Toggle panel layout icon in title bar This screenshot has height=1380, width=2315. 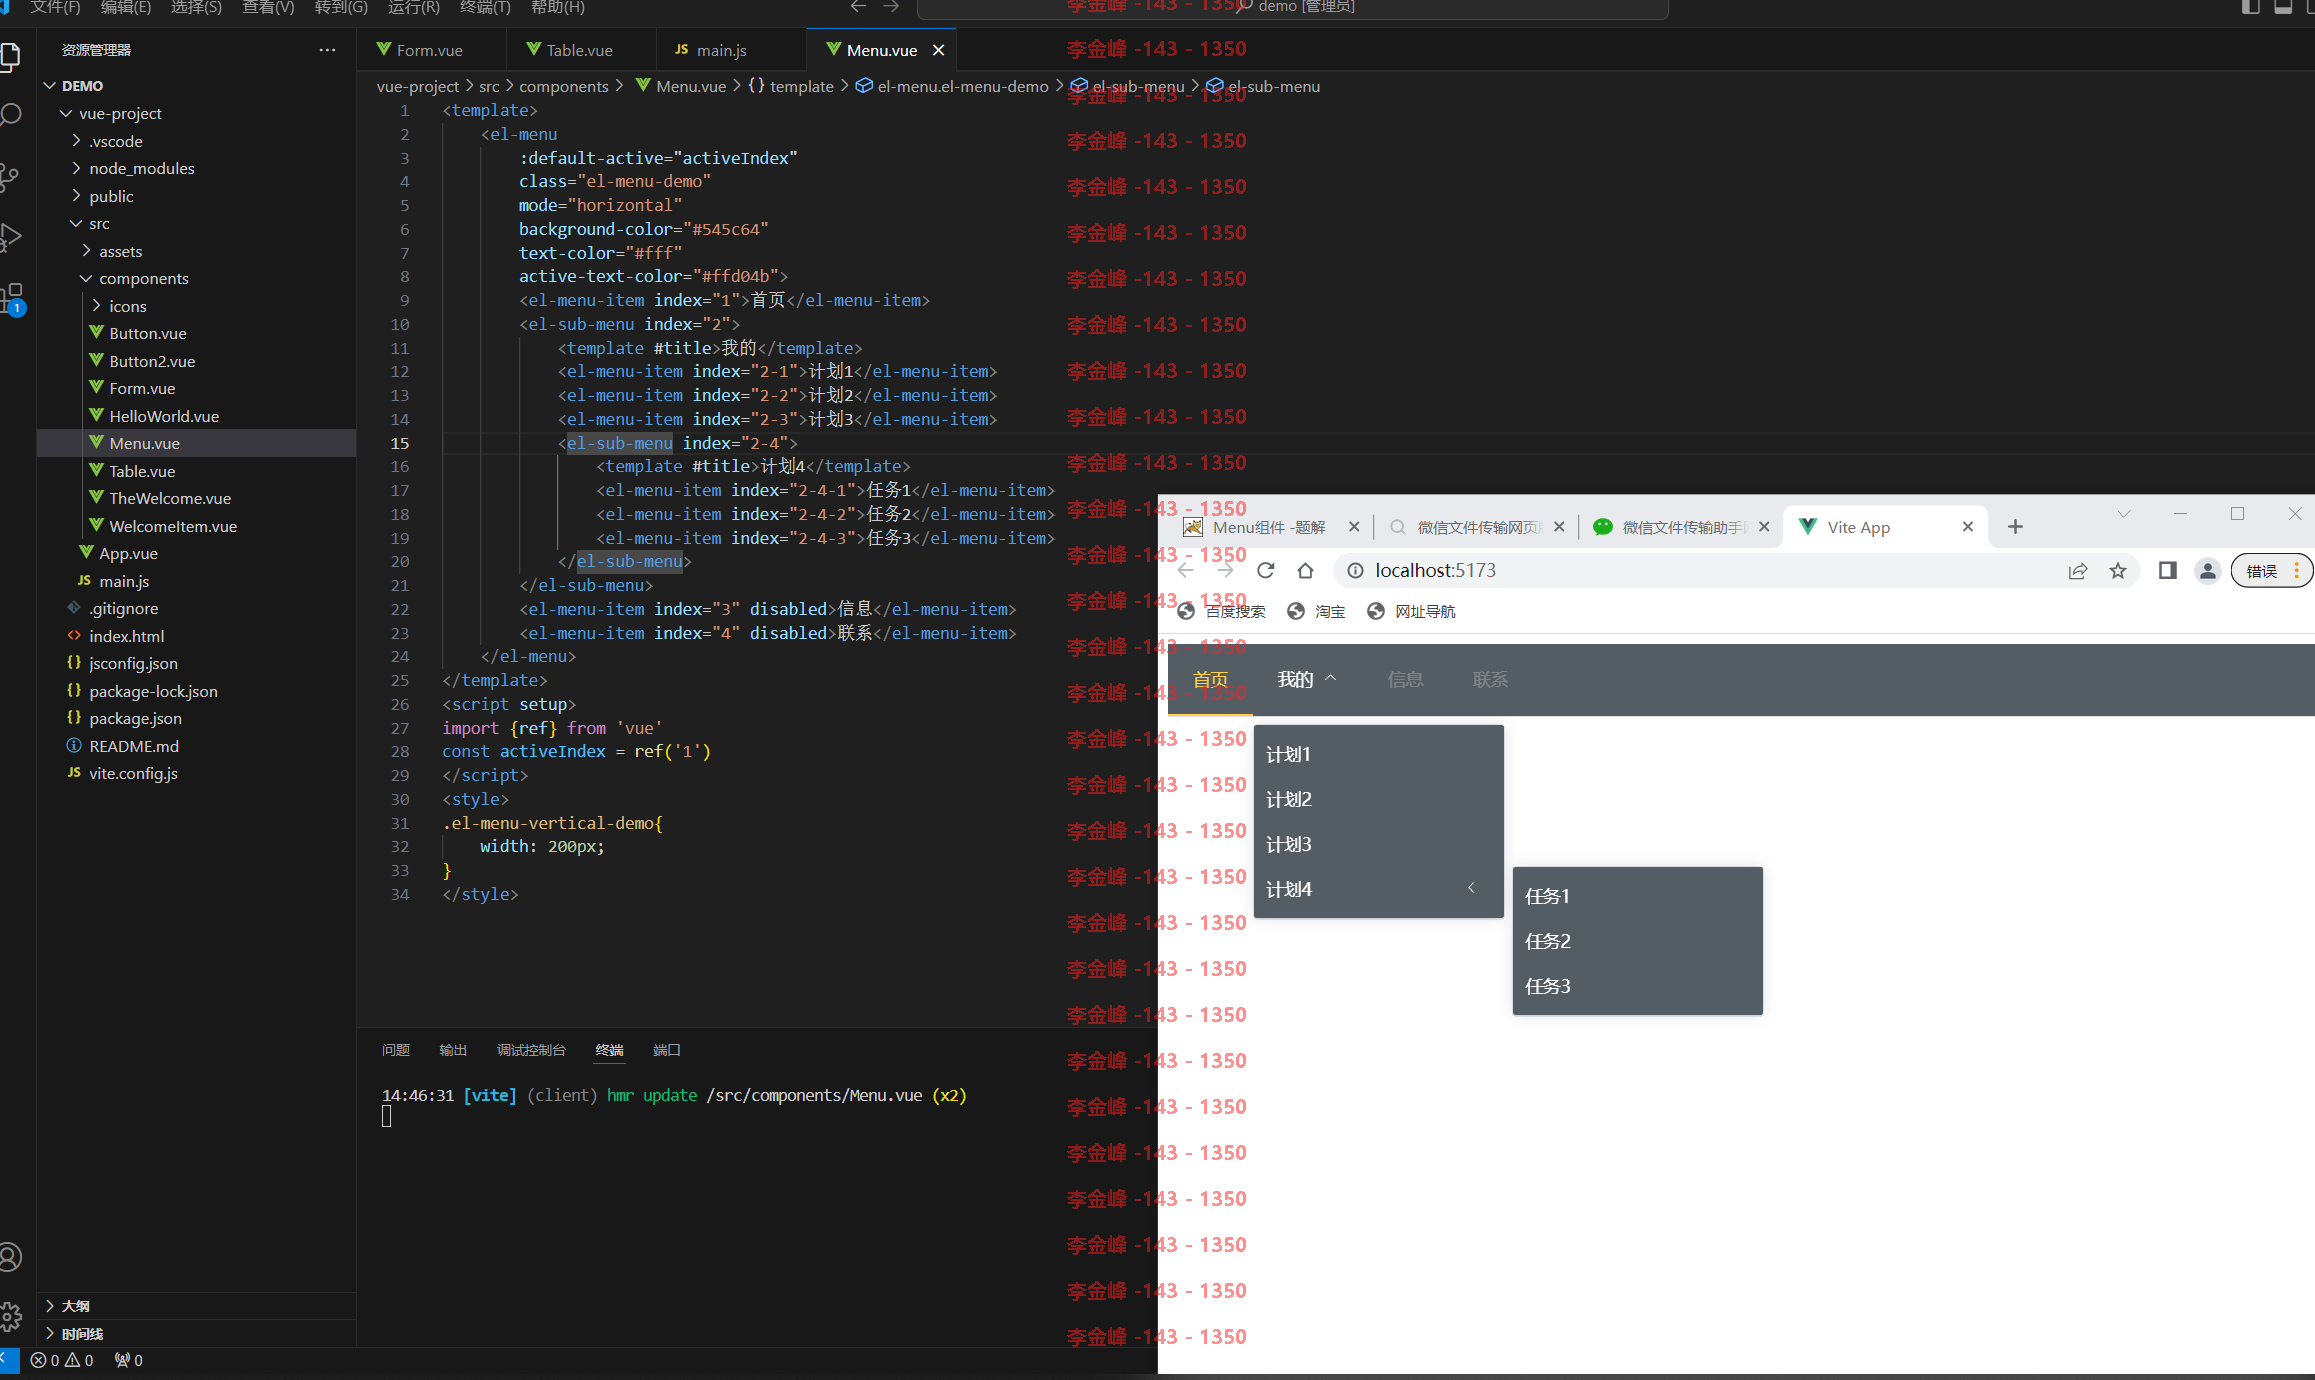2283,7
